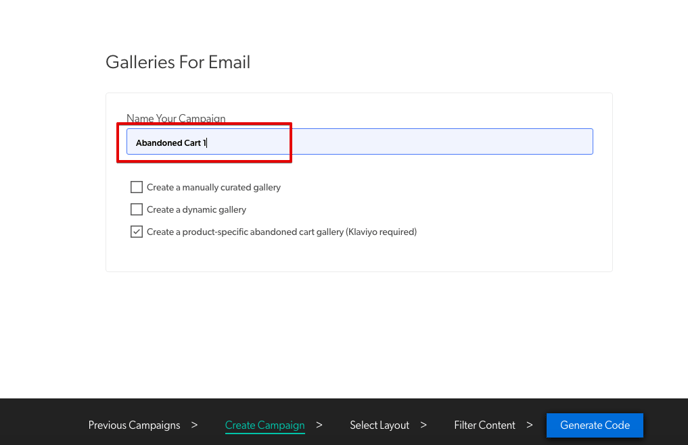
Task: Focus the Name Your Campaign input field
Action: click(360, 142)
